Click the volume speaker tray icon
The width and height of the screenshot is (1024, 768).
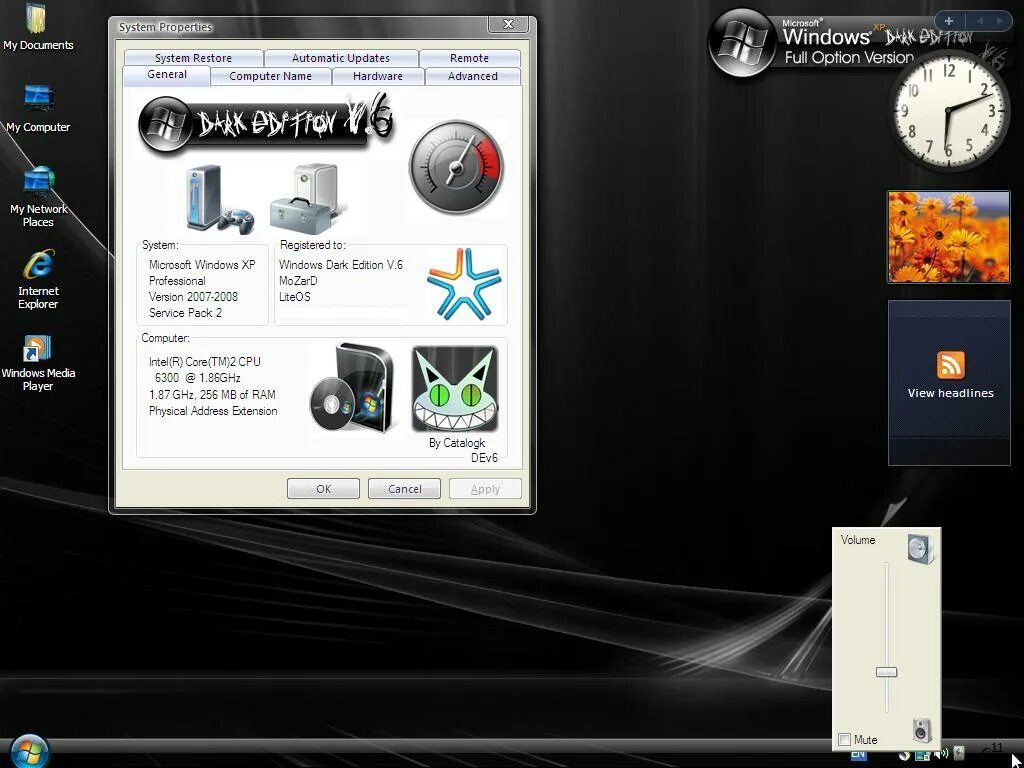point(941,755)
